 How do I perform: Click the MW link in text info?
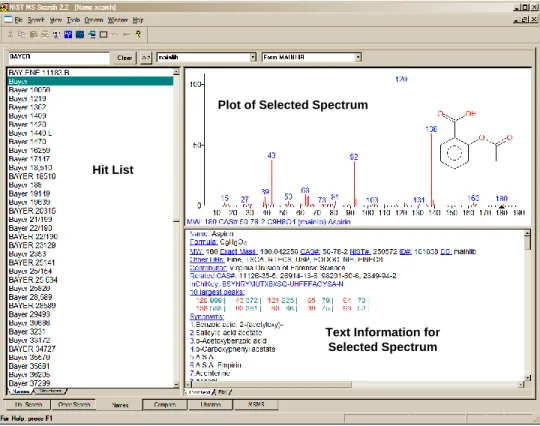[196, 252]
